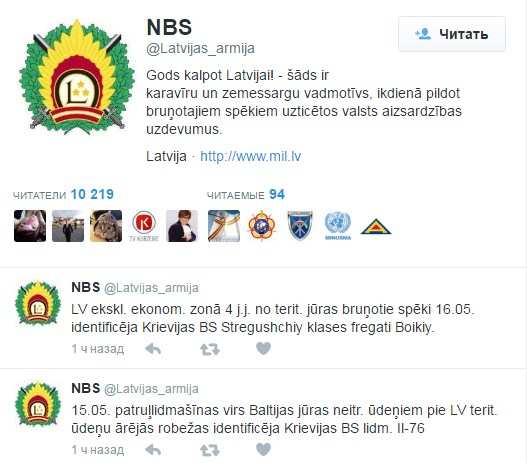This screenshot has width=527, height=463.
Task: Open the red K logo follower avatar
Action: pos(144,226)
